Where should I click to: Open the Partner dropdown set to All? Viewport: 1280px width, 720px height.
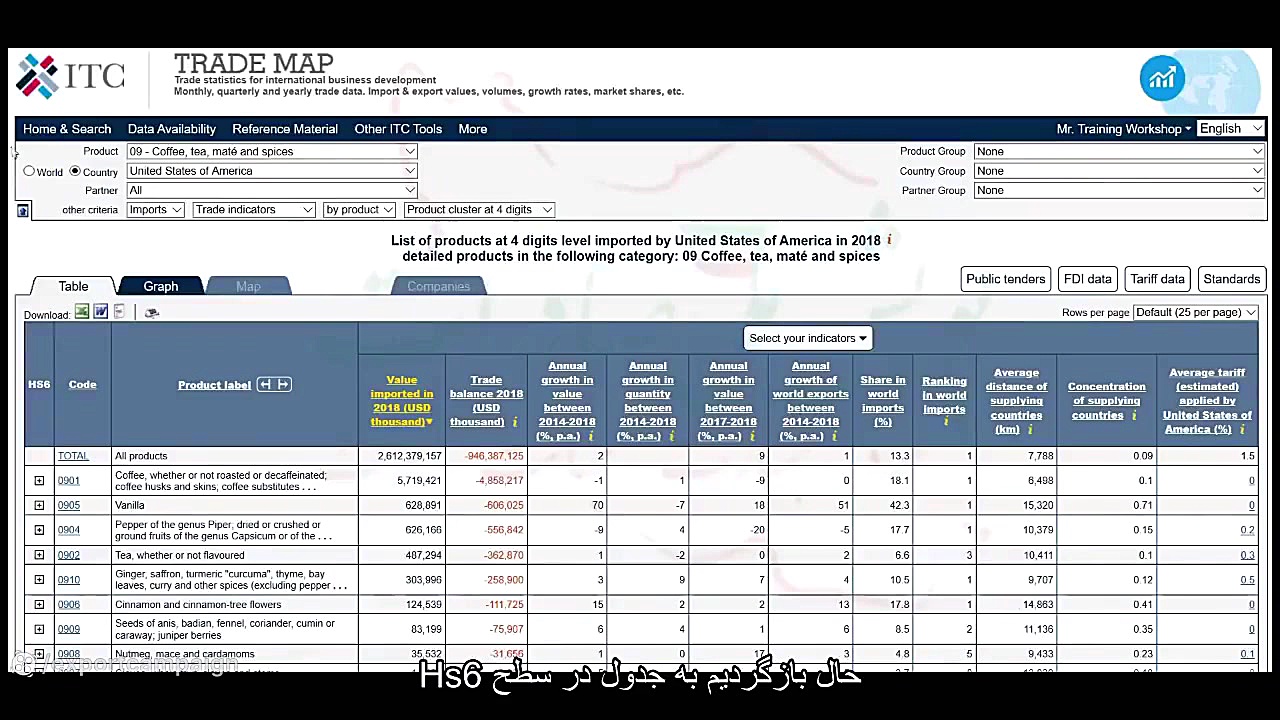coord(272,190)
